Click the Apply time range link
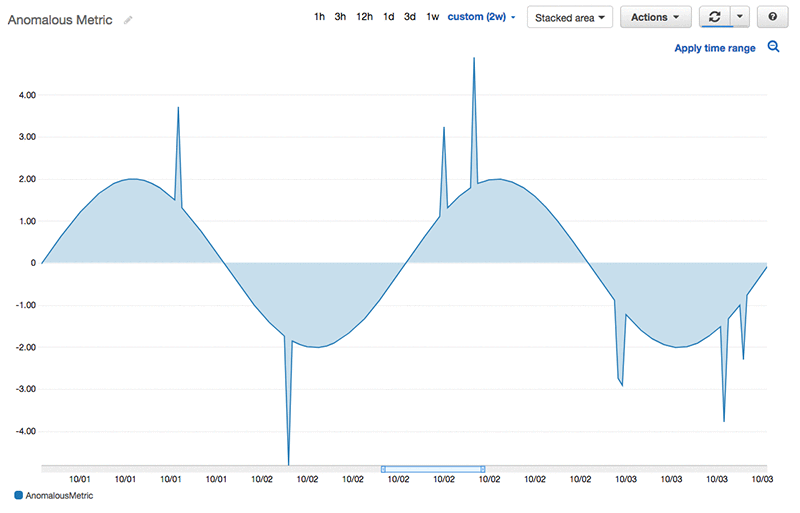The height and width of the screenshot is (513, 800). pos(715,48)
